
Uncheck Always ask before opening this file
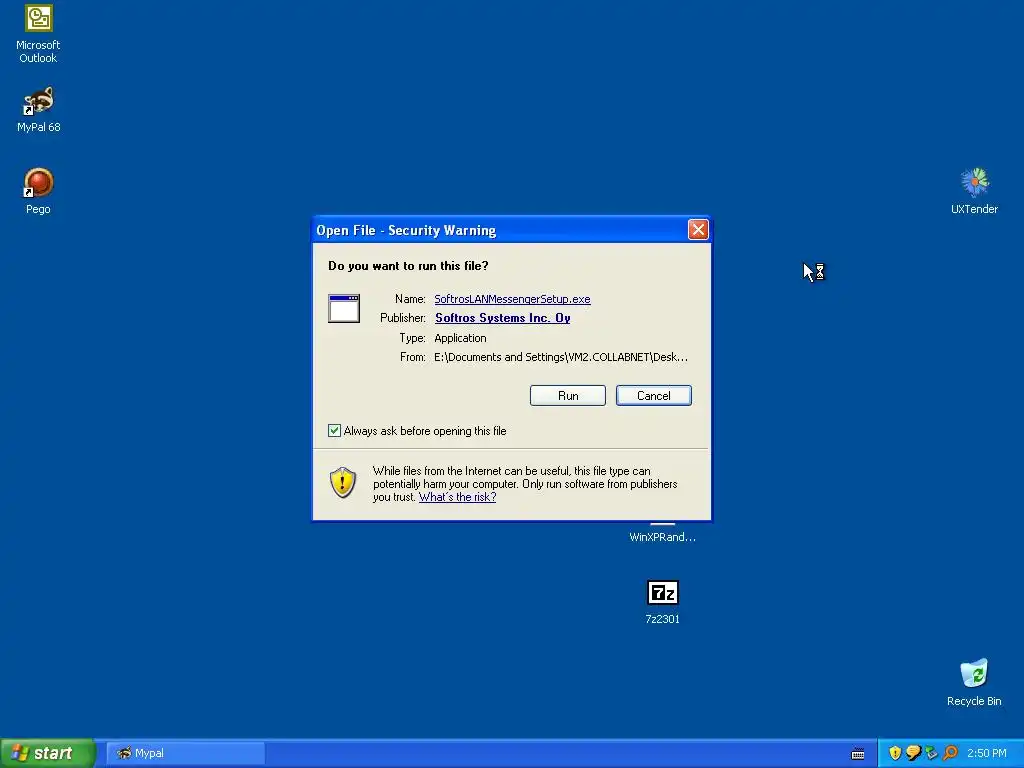tap(334, 430)
